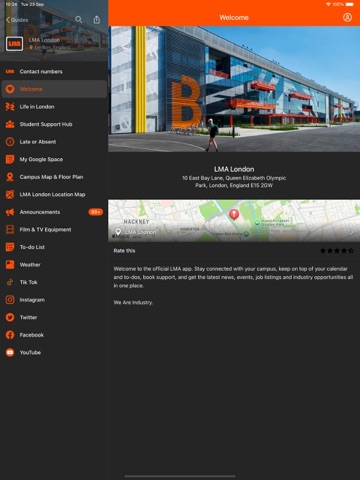Open Late or Absent
Screen dimensions: 360x480
(x=54, y=142)
